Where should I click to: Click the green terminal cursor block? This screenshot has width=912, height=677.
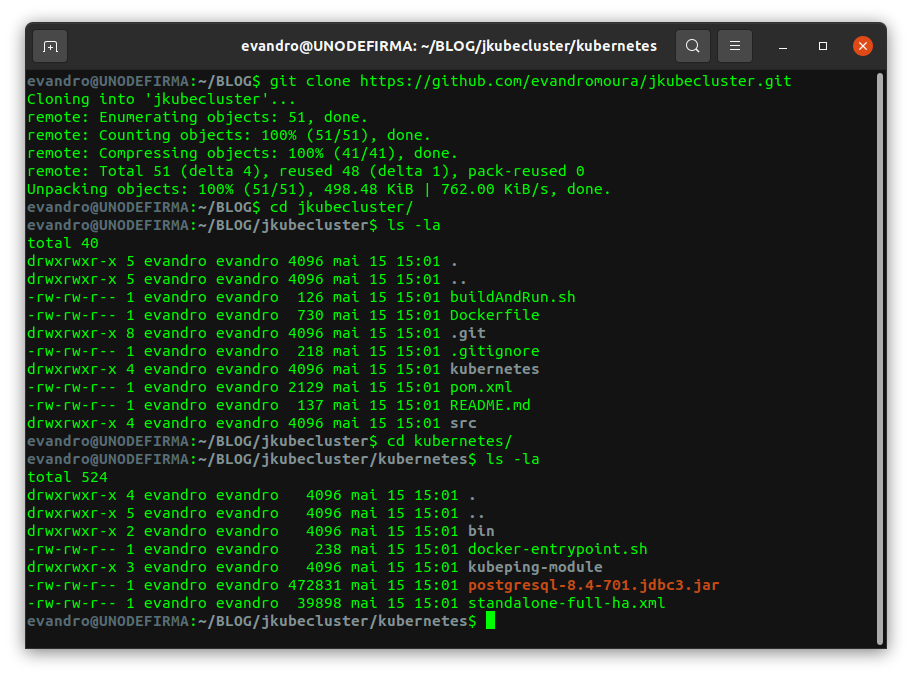pos(490,621)
